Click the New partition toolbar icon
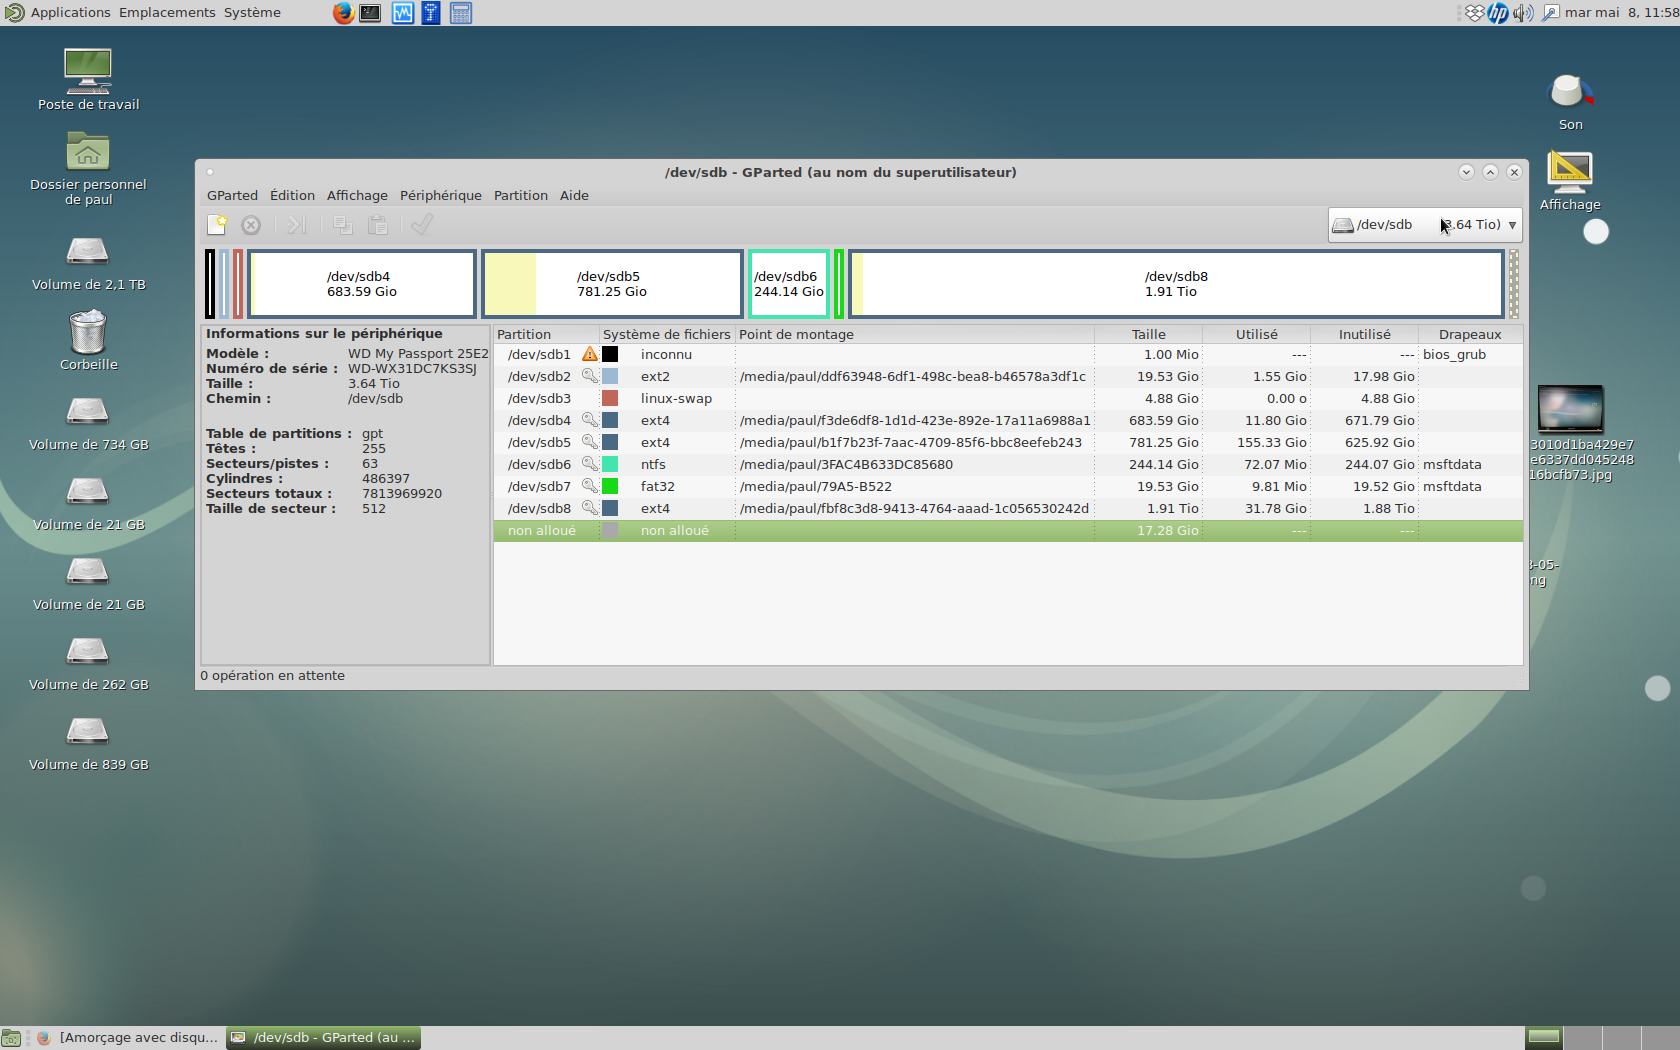This screenshot has height=1050, width=1680. (x=217, y=225)
